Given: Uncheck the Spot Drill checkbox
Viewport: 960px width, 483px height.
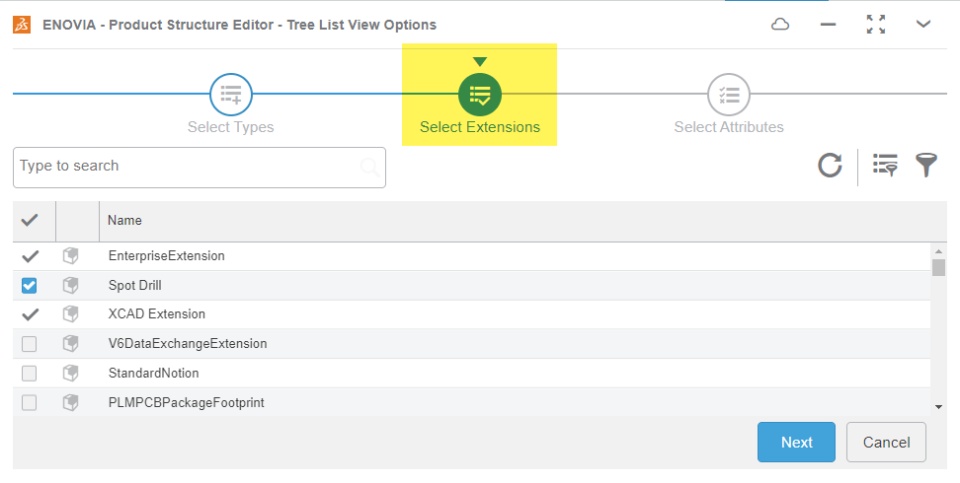Looking at the screenshot, I should click(29, 286).
